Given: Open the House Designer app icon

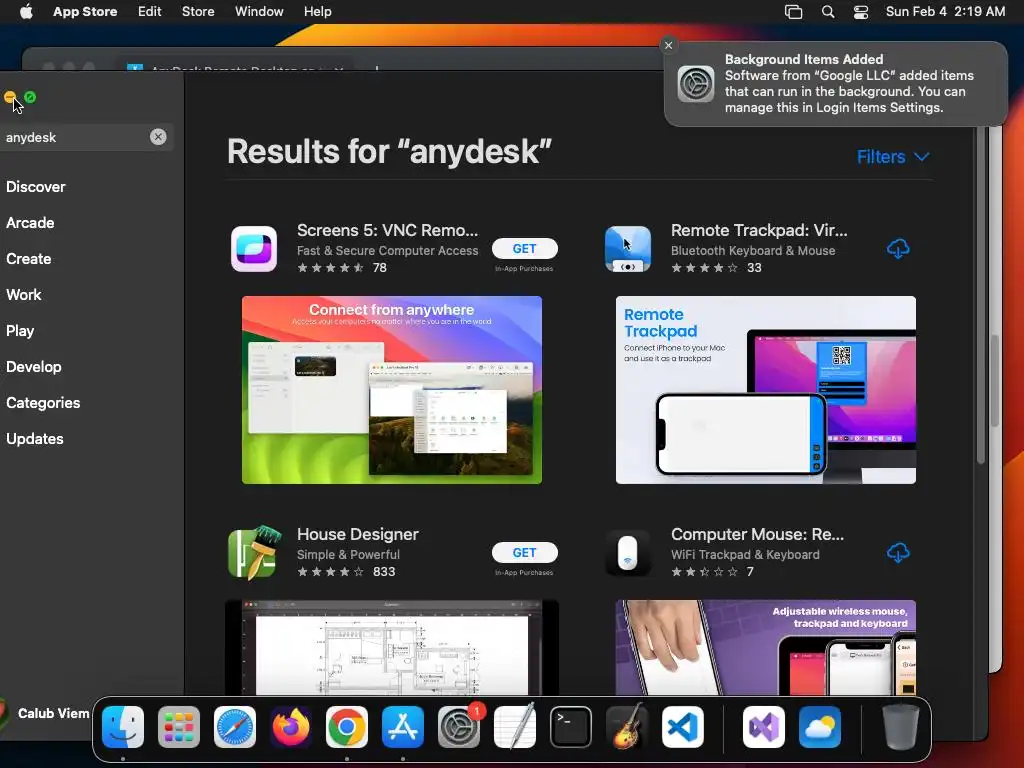Looking at the screenshot, I should (254, 552).
